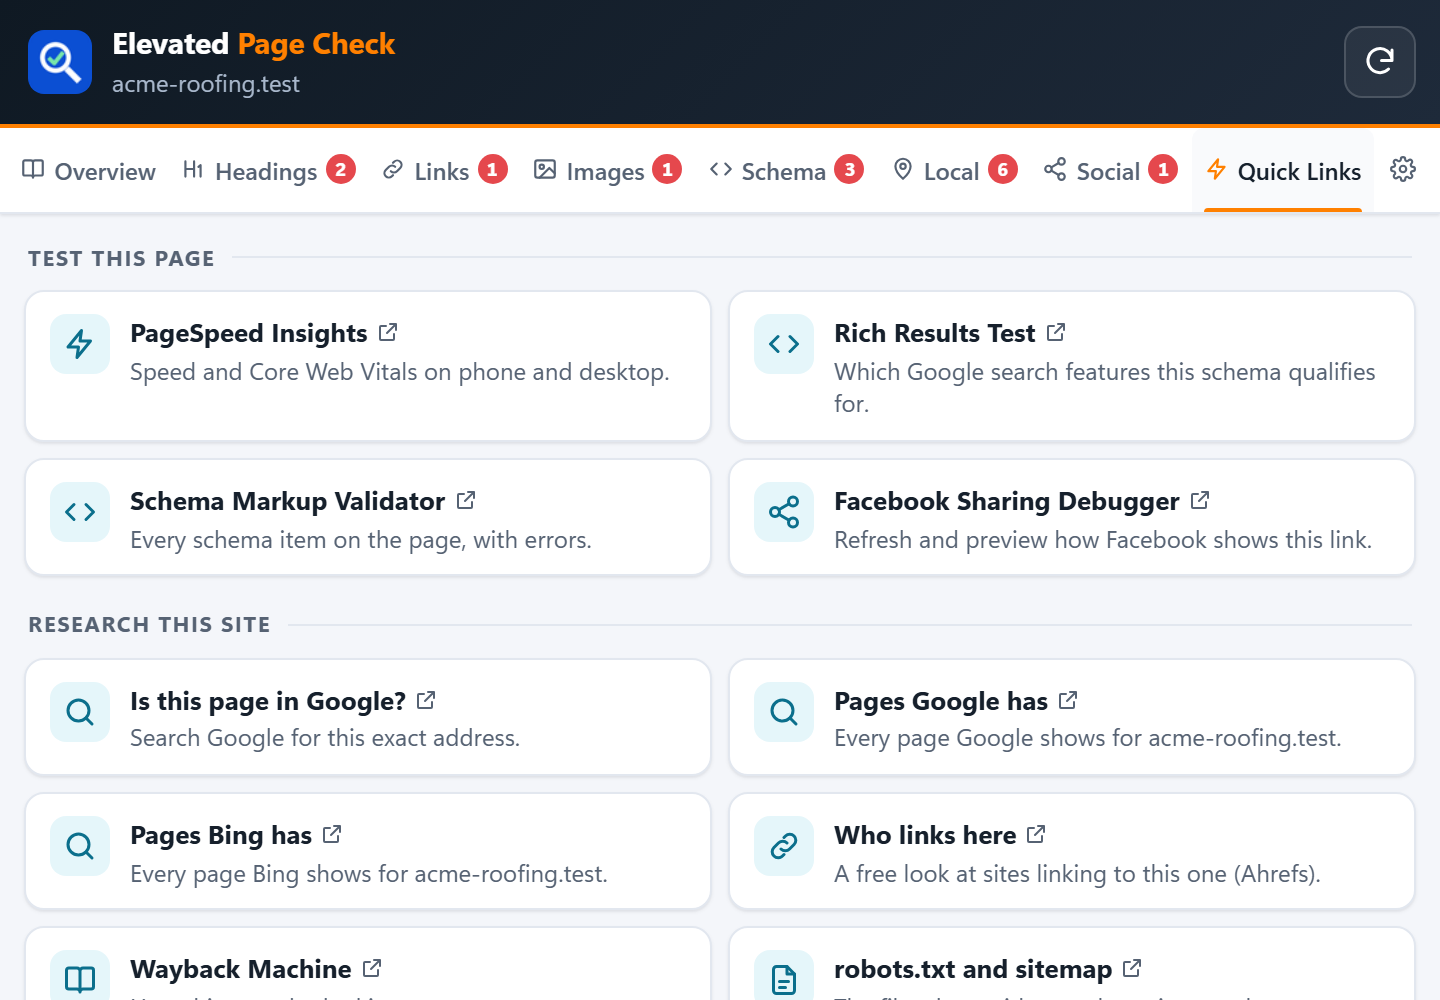Click the 'RESEARCH THIS SITE' section heading
This screenshot has height=1000, width=1440.
click(x=149, y=625)
